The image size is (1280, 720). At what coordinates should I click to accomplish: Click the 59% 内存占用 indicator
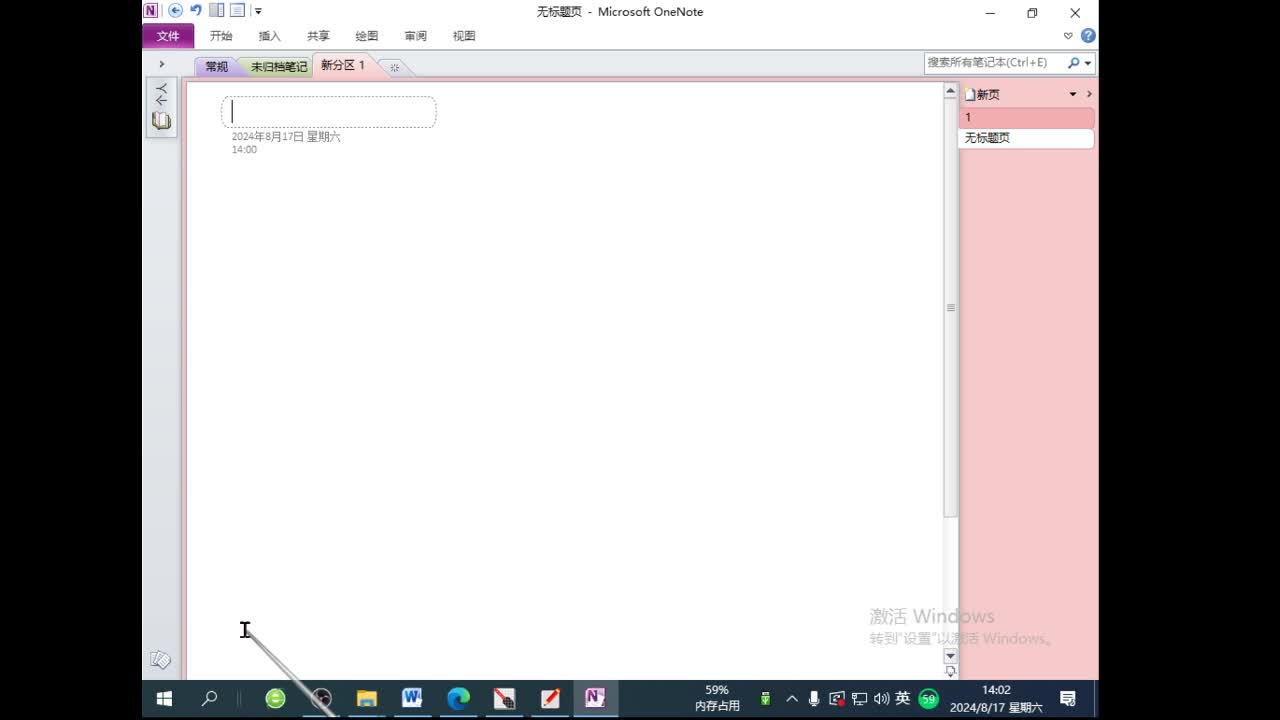[717, 698]
